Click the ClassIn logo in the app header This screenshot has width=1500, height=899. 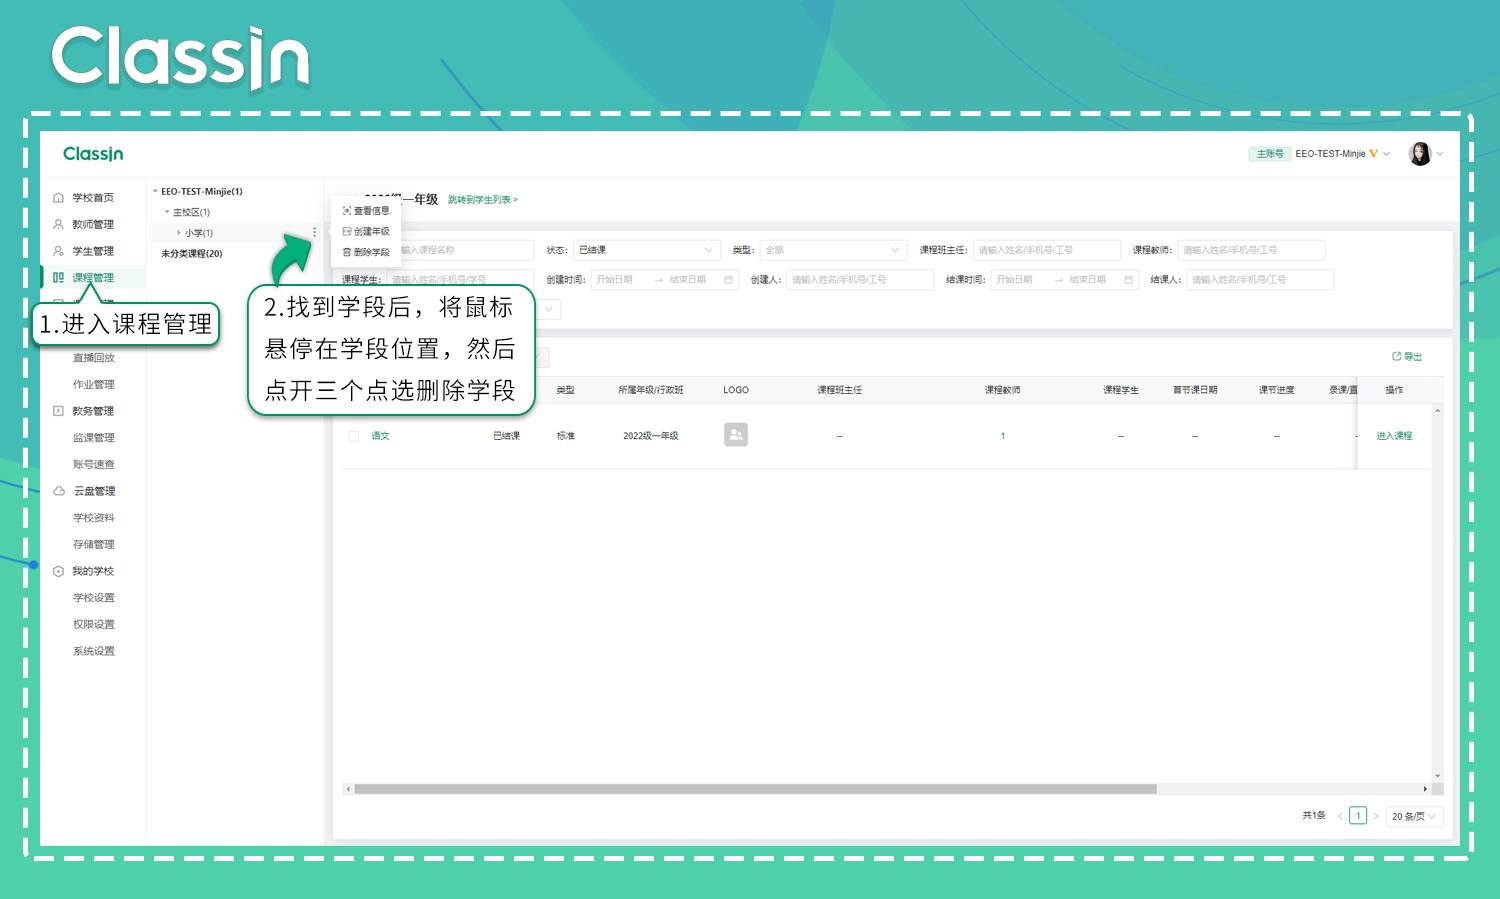click(93, 154)
